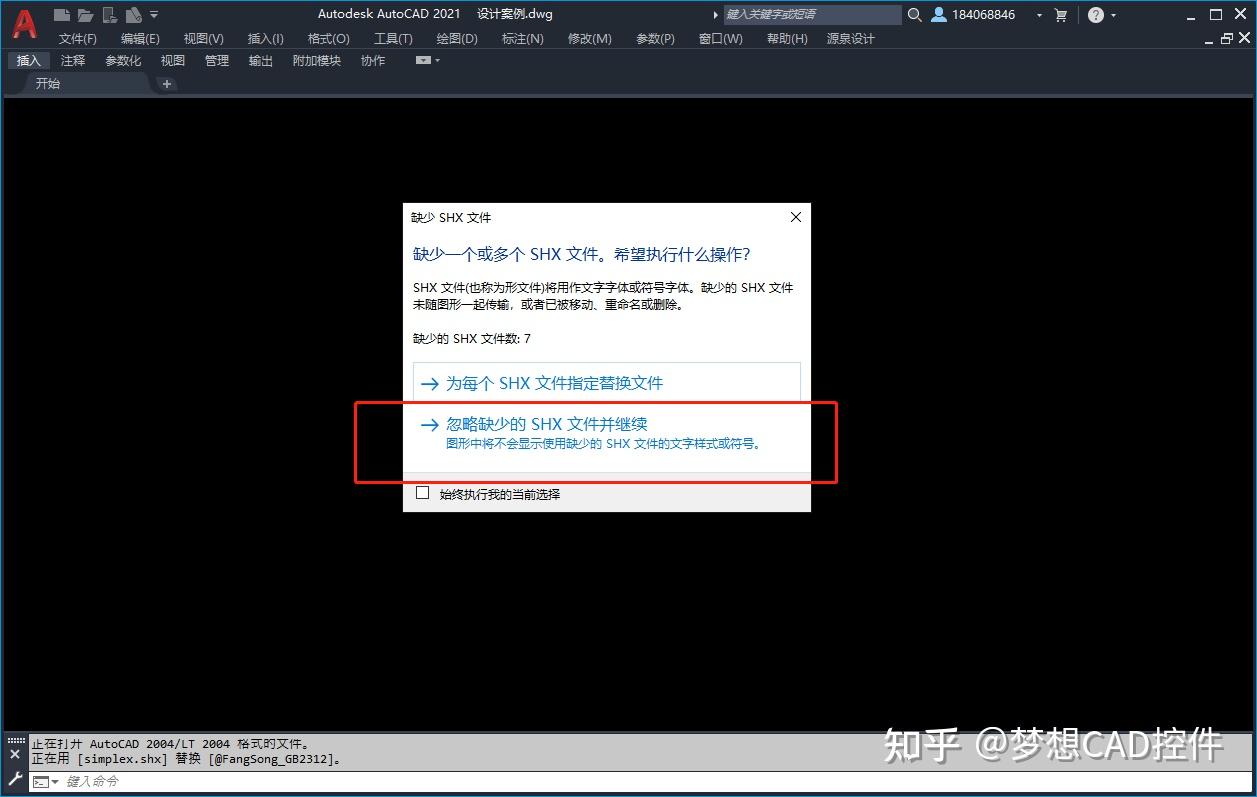Switch to the 视图 ribbon tab
1257x797 pixels.
[x=173, y=61]
